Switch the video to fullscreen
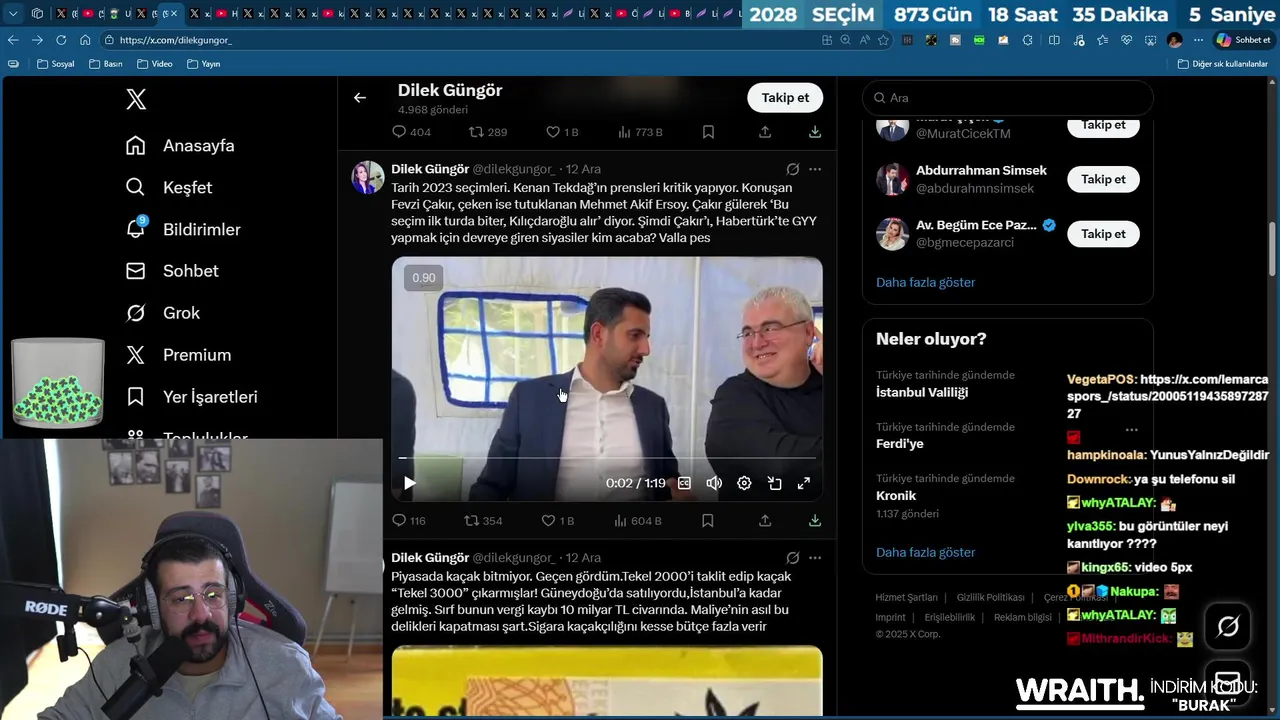The width and height of the screenshot is (1280, 720). point(803,483)
